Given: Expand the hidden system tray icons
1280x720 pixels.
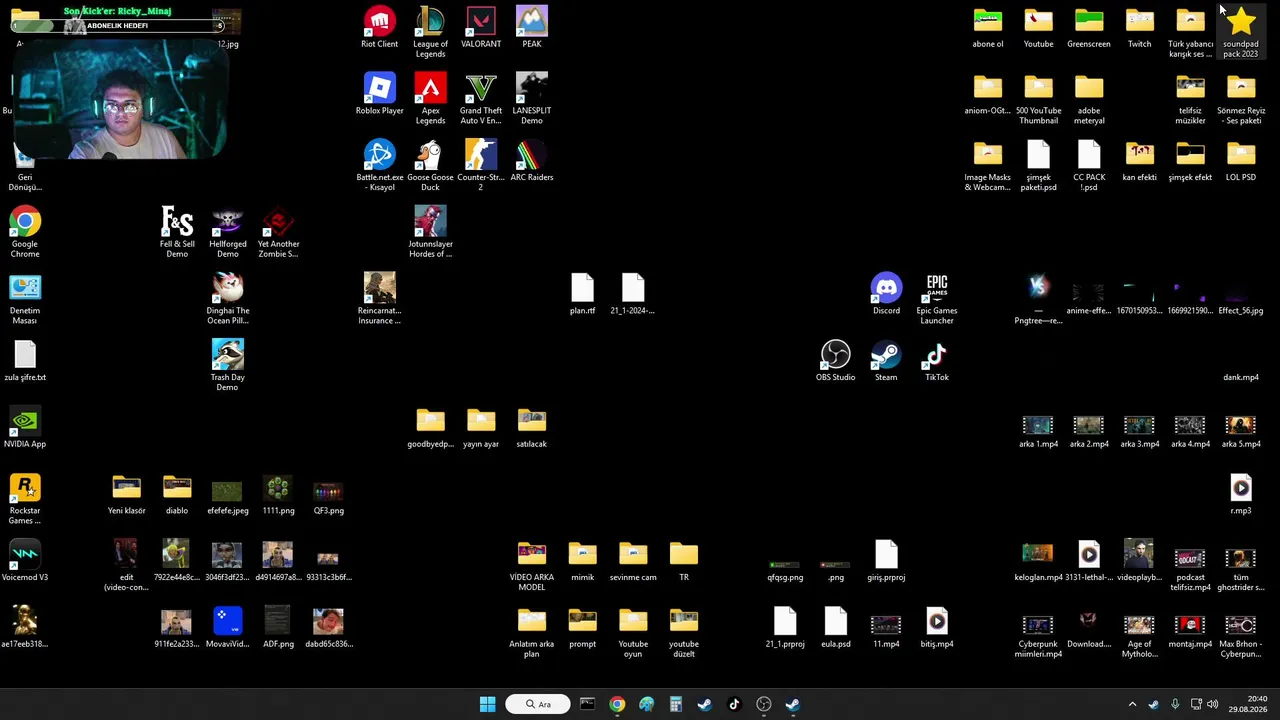Looking at the screenshot, I should point(1132,704).
